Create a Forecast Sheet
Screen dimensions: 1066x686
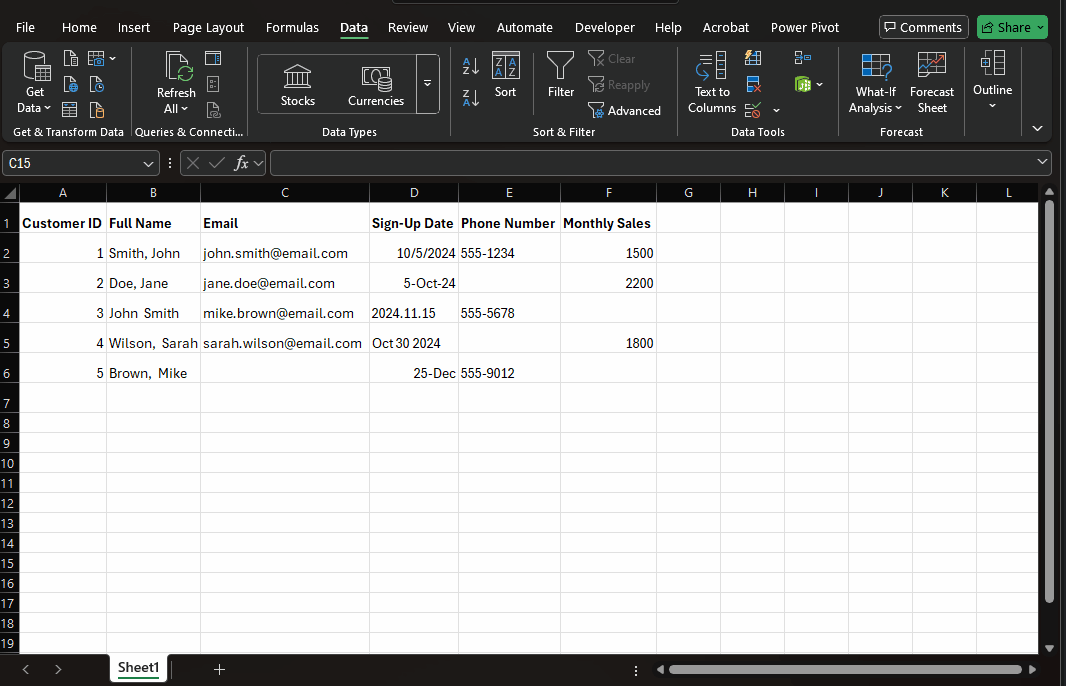coord(931,83)
